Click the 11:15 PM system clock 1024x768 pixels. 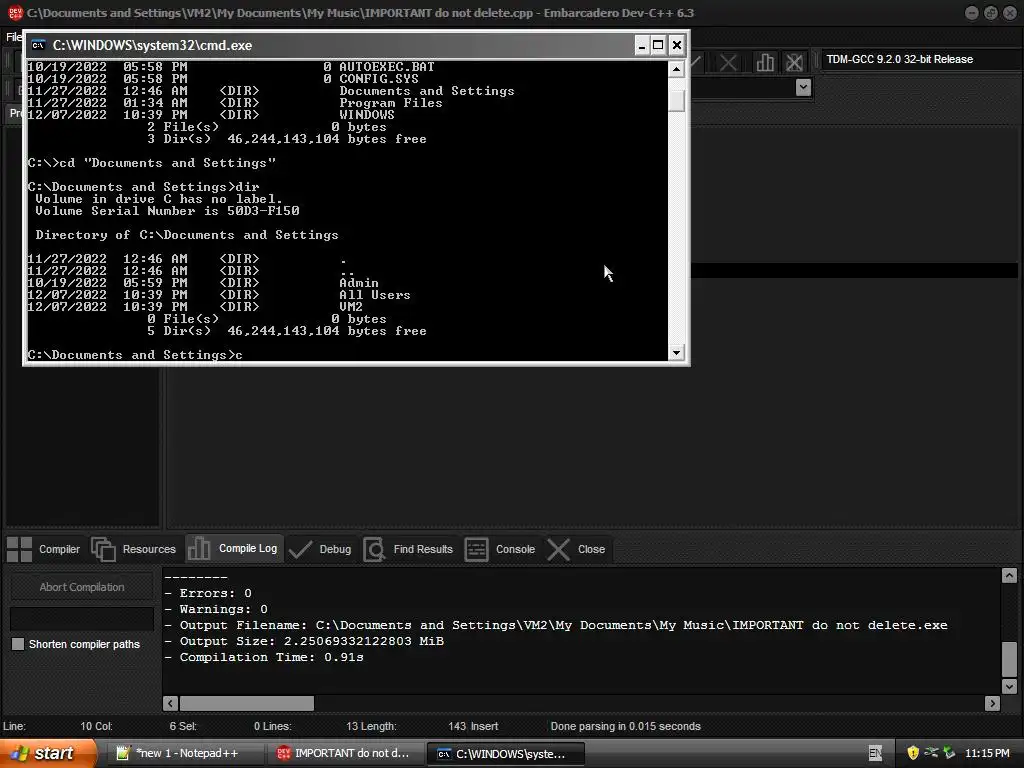coord(987,753)
